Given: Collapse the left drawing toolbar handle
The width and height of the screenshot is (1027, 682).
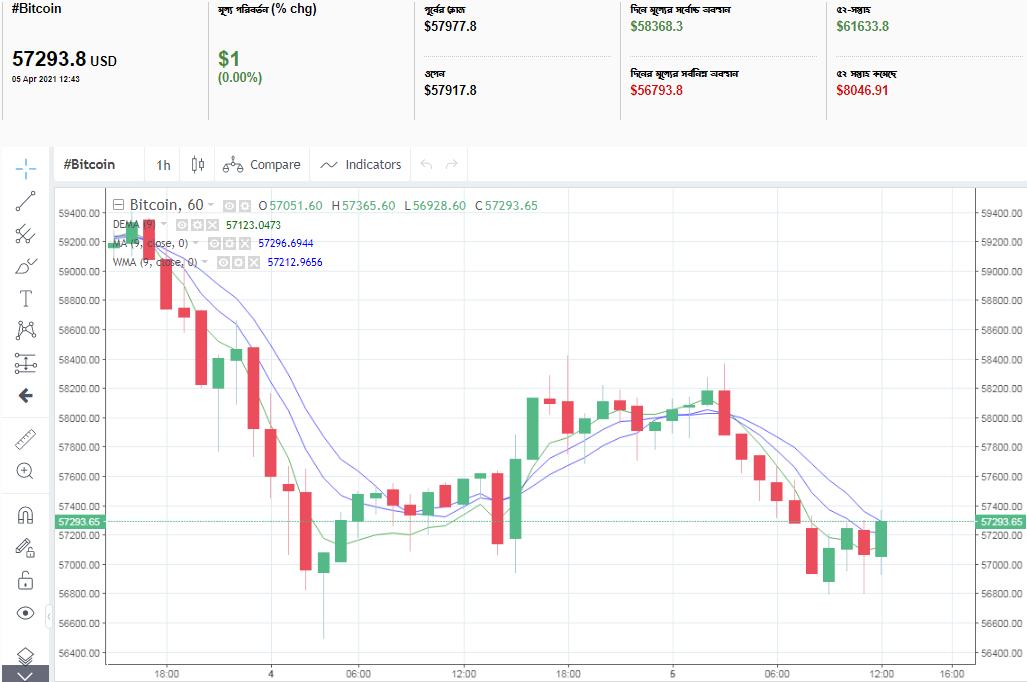Looking at the screenshot, I should tap(49, 616).
